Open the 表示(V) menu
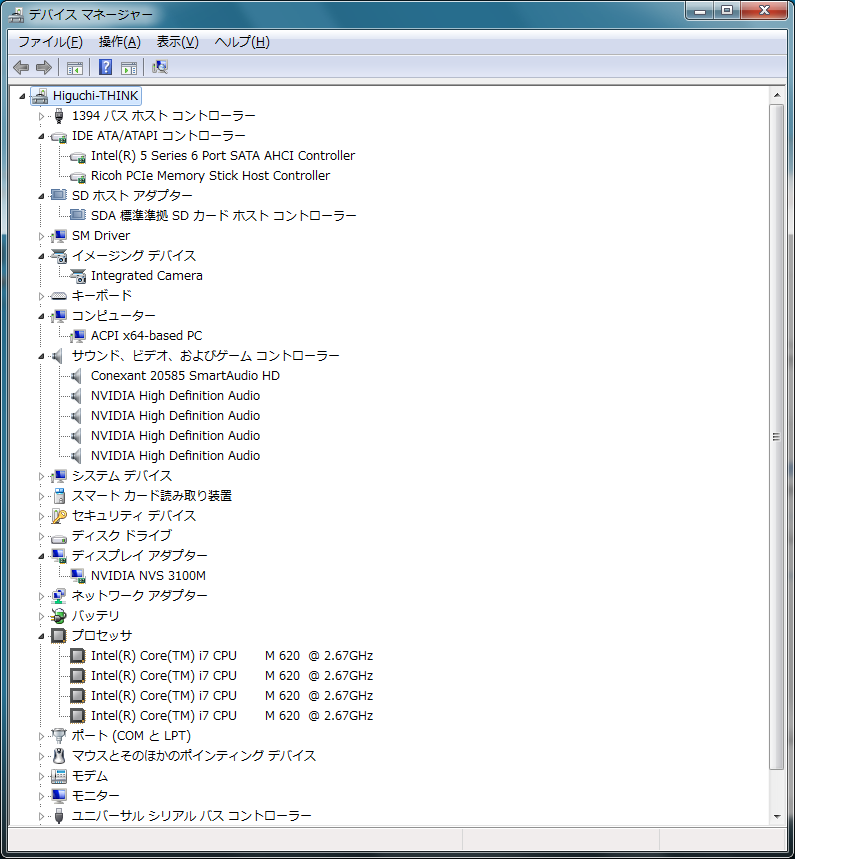This screenshot has width=864, height=859. coord(177,42)
